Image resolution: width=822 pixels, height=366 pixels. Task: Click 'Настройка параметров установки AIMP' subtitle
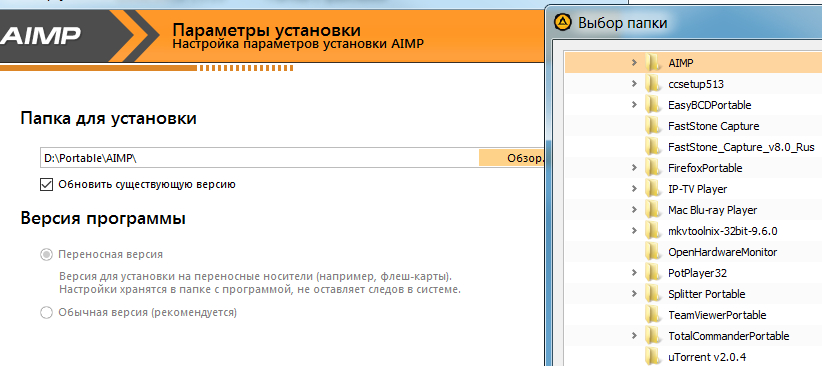298,44
